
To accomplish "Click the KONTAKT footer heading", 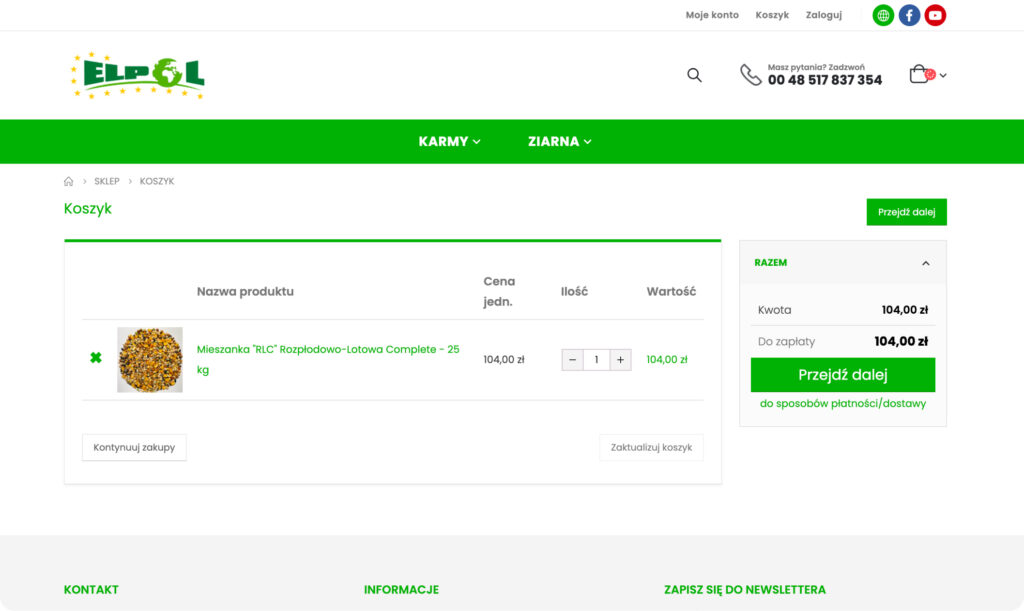I will 91,589.
